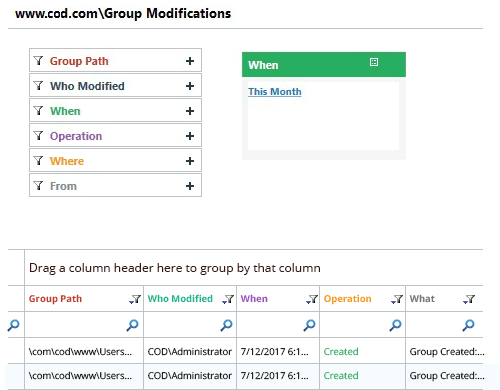The image size is (500, 390).
Task: Open Who Modified column filter funnel
Action: coord(228,299)
